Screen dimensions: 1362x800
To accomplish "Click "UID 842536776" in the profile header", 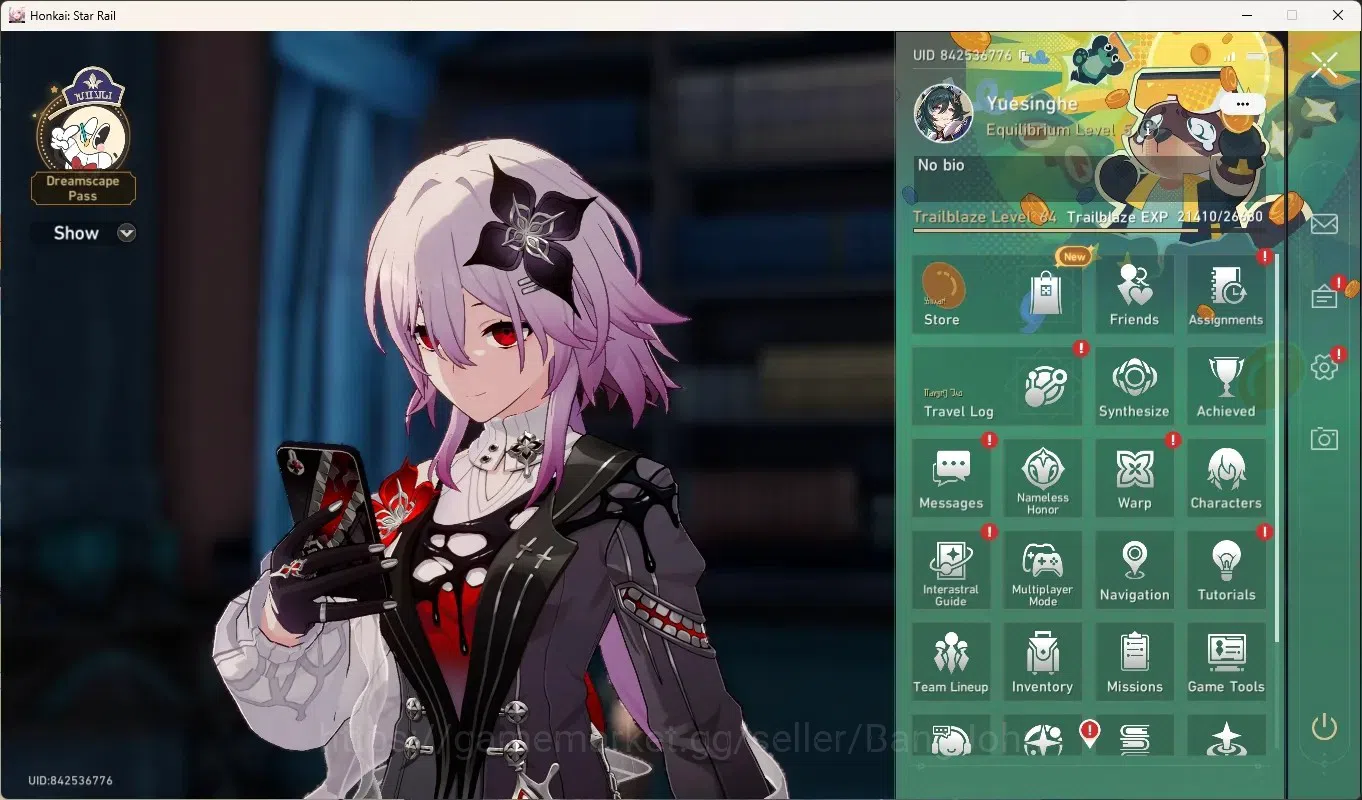I will tap(962, 56).
